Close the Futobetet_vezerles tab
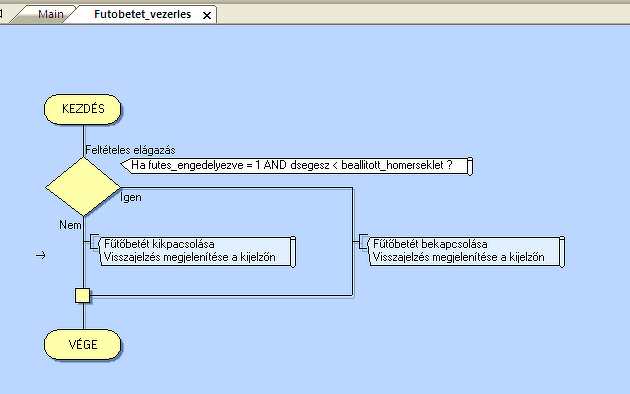 click(207, 15)
